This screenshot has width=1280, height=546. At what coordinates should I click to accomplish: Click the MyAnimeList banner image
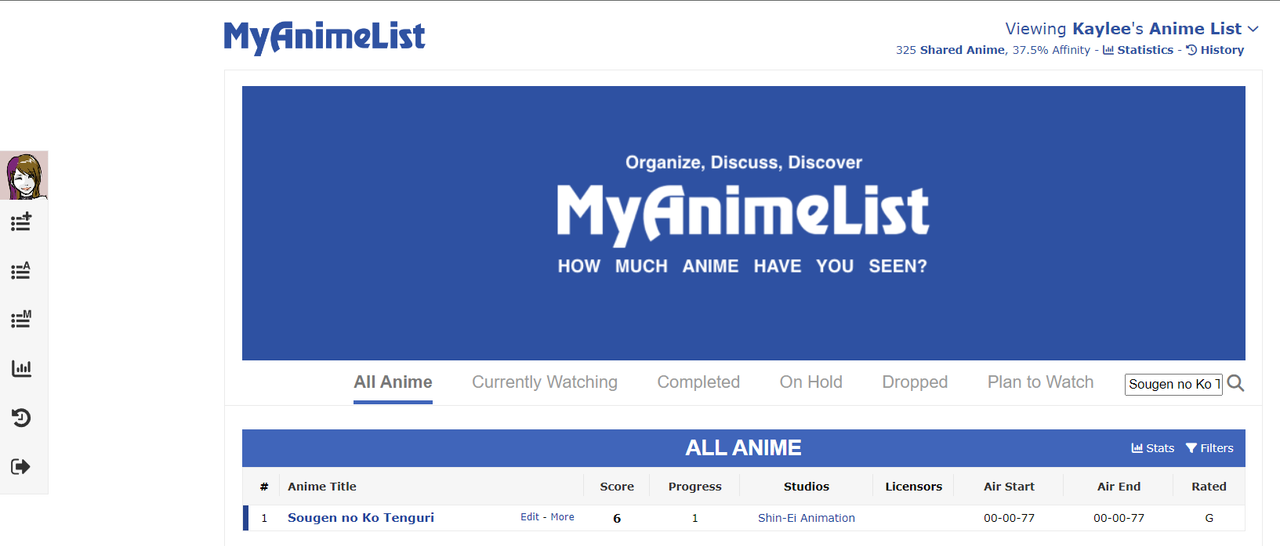[743, 223]
